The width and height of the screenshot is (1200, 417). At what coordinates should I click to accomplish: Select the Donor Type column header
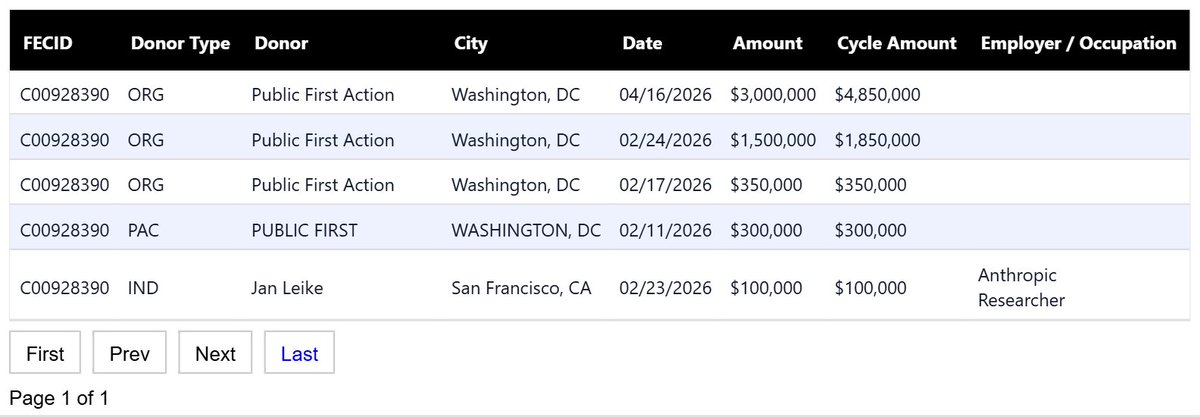(x=180, y=43)
